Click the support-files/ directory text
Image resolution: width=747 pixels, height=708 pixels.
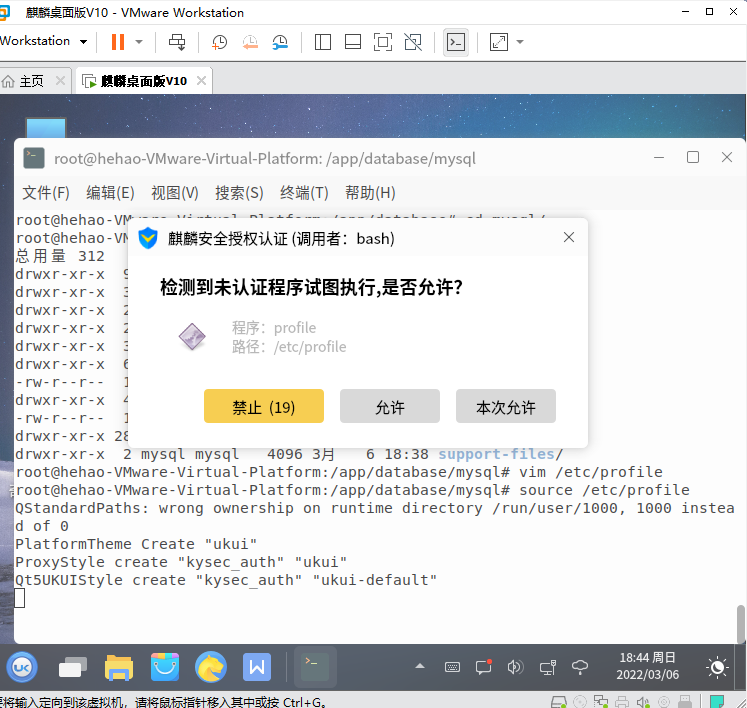[501, 454]
